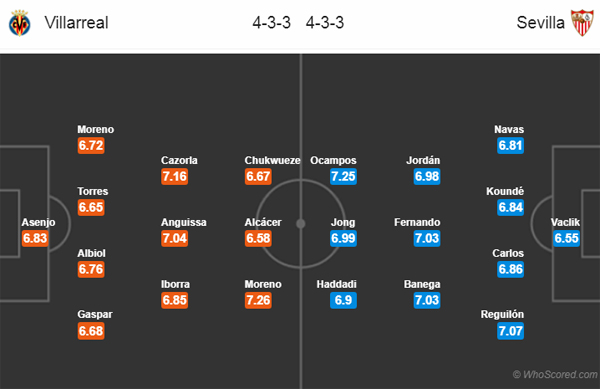Click Villarreal's 4-3-3 formation text
This screenshot has height=389, width=600.
271,23
